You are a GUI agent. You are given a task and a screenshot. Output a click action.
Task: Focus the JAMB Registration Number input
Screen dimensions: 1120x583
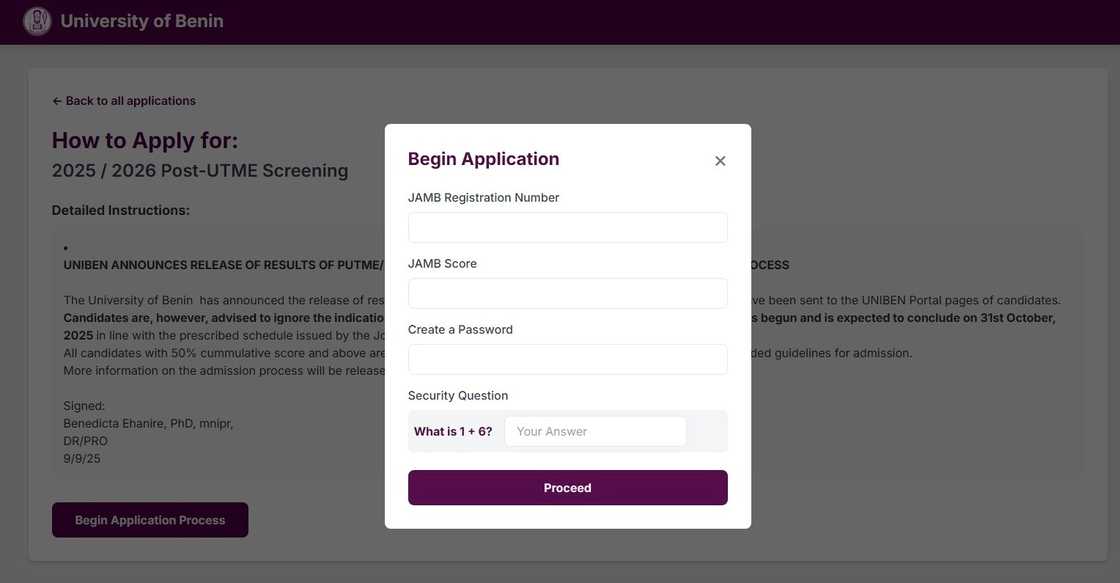(568, 229)
